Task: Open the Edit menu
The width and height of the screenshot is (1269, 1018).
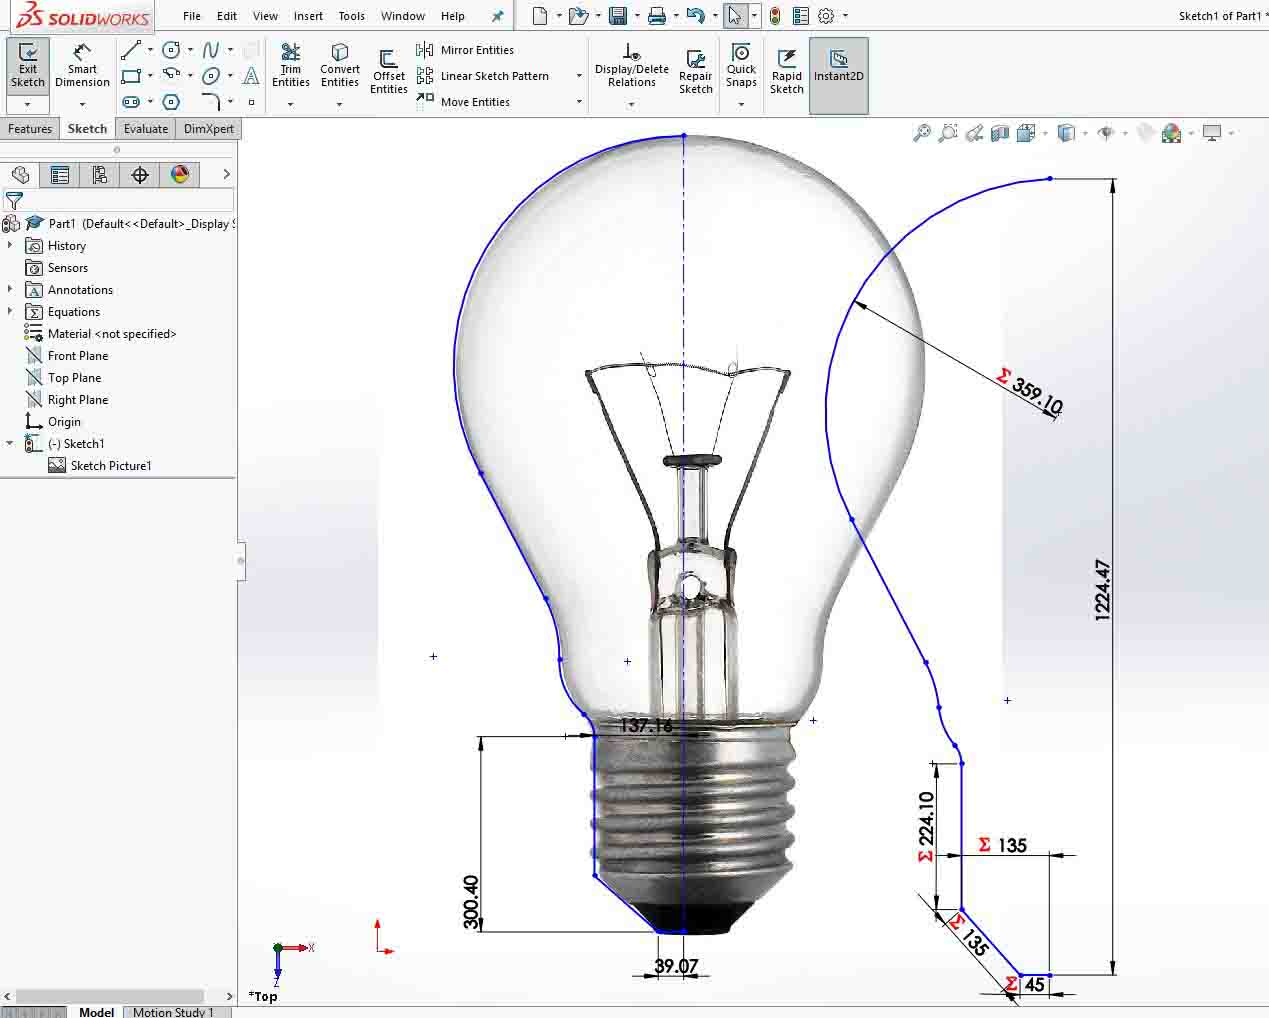Action: point(227,16)
